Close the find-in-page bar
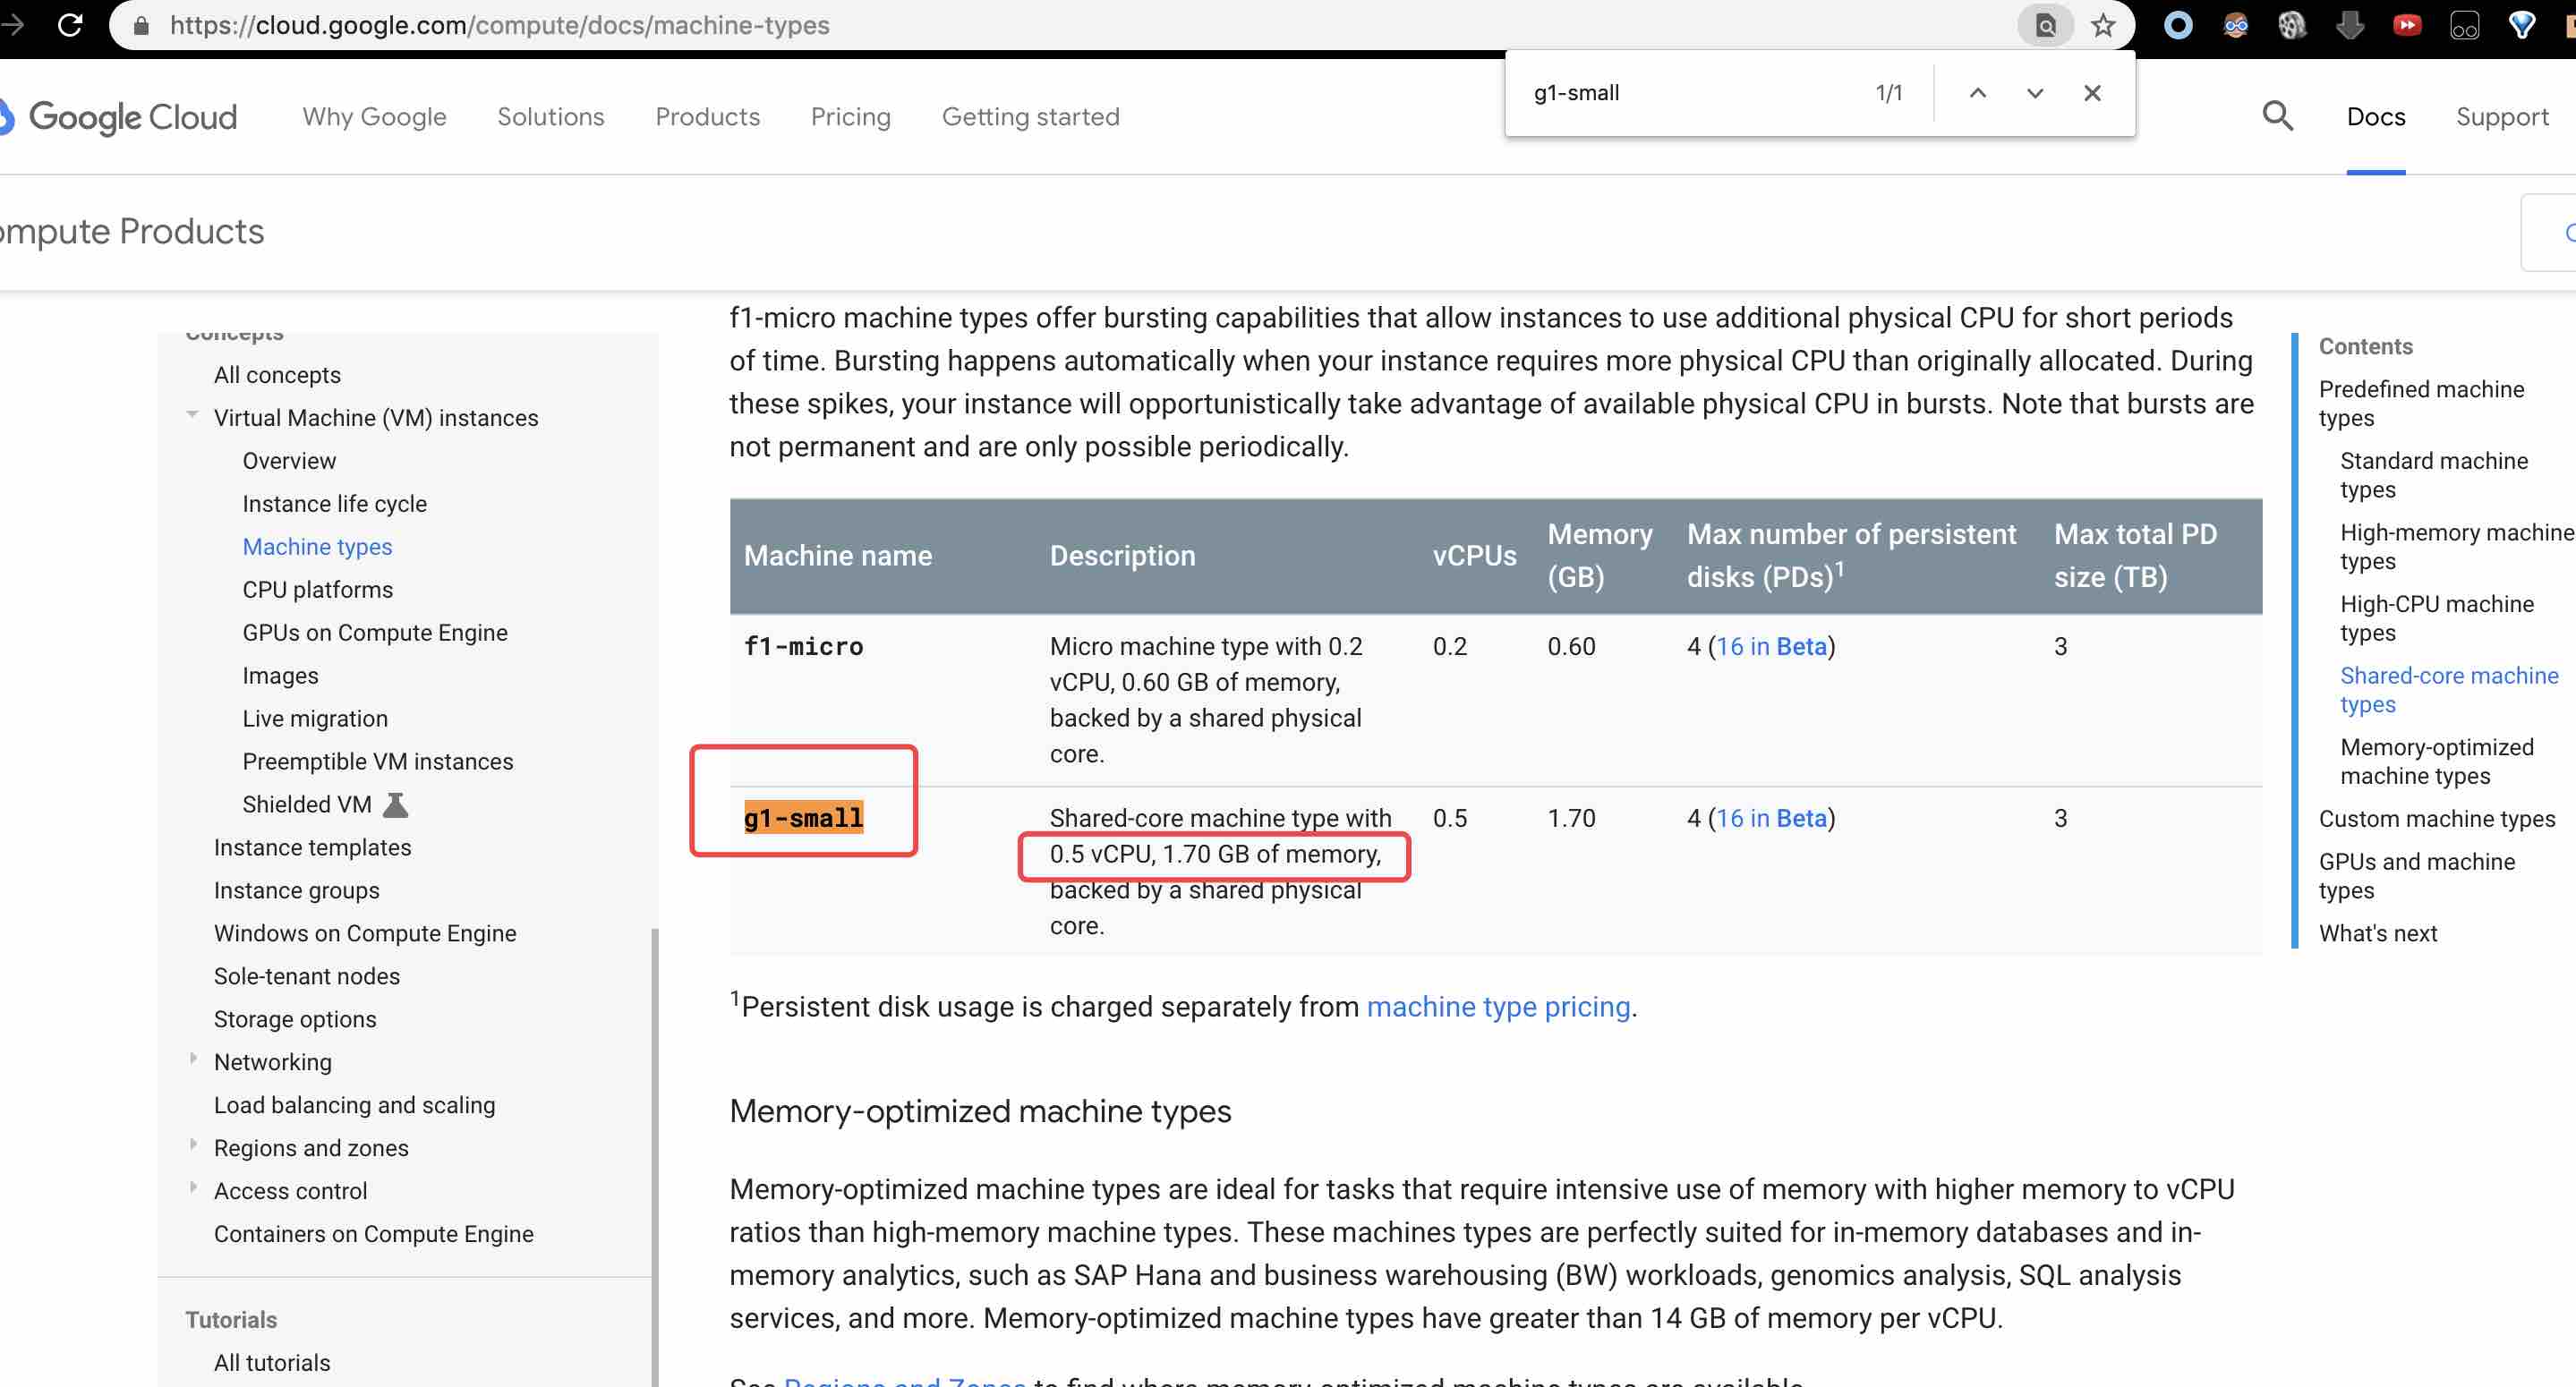This screenshot has width=2576, height=1387. [x=2092, y=93]
